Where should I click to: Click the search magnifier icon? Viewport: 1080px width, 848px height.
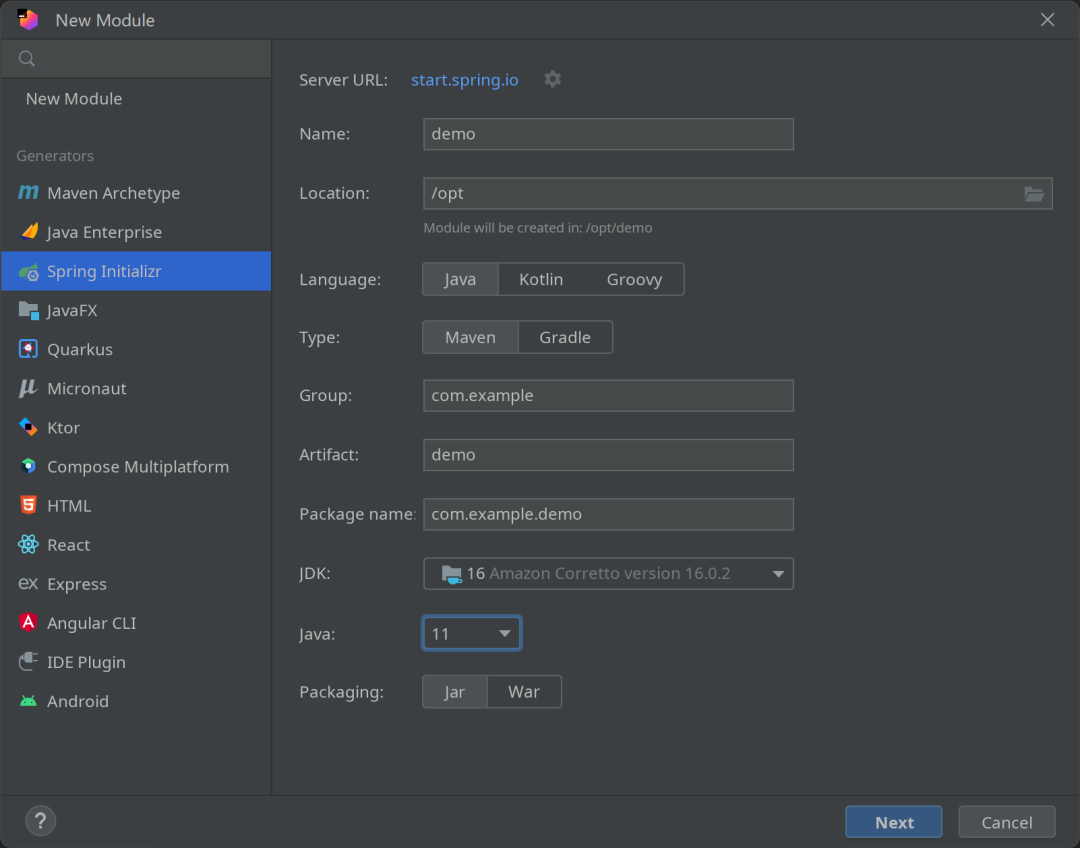click(x=27, y=59)
